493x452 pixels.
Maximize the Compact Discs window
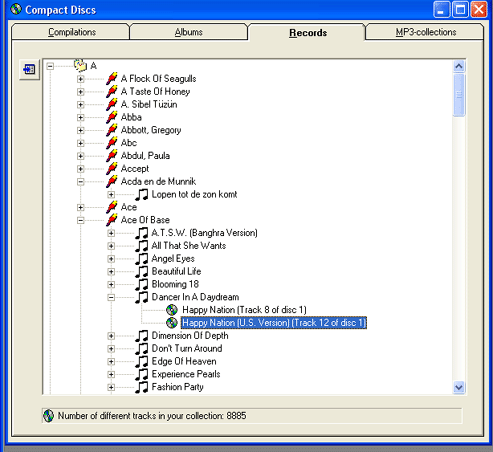[460, 9]
